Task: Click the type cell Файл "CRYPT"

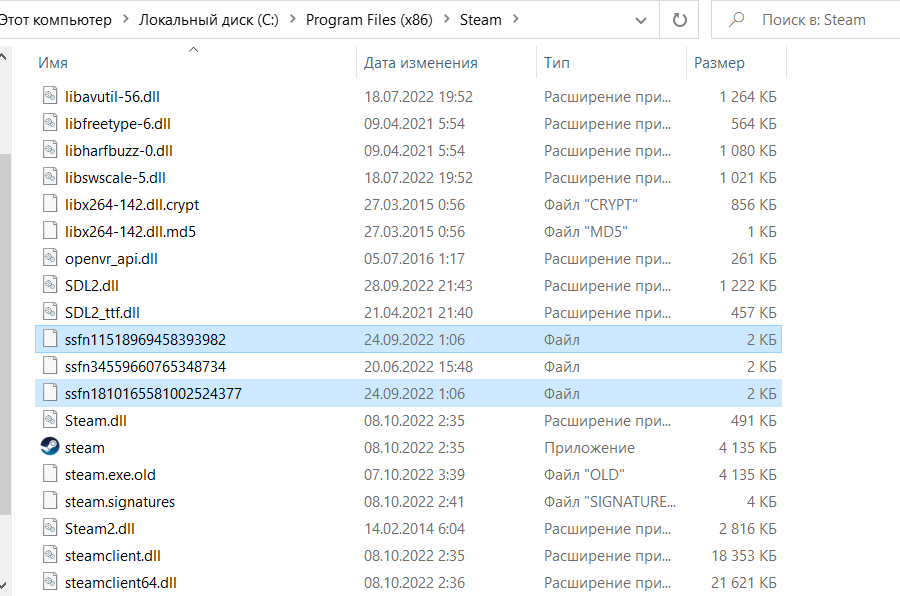Action: [591, 204]
